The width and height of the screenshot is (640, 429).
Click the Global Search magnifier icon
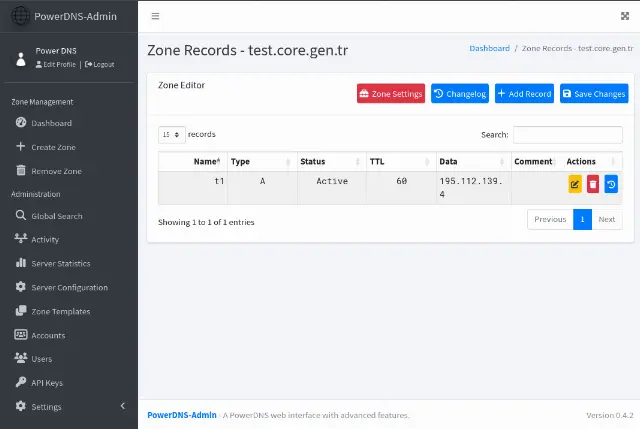[21, 215]
